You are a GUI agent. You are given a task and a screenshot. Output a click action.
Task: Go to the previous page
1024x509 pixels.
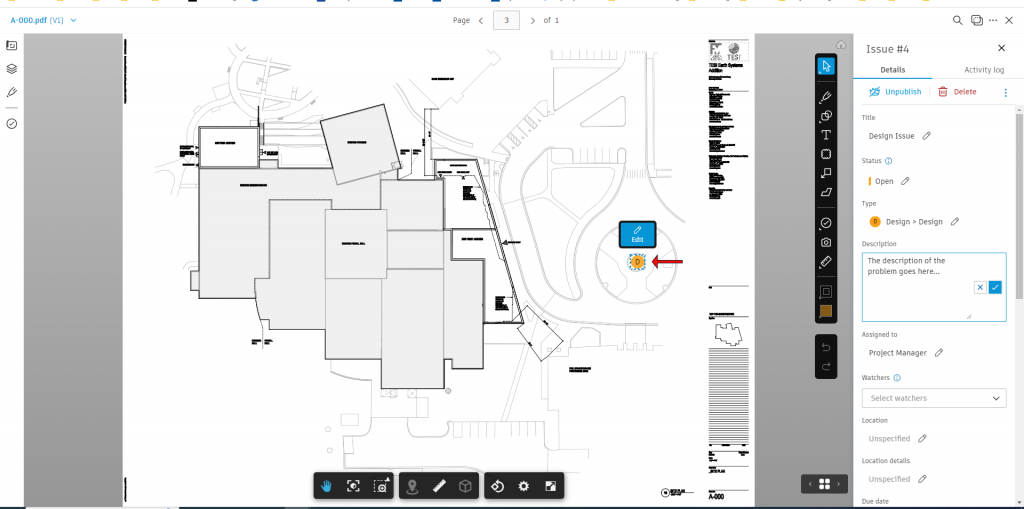(481, 20)
